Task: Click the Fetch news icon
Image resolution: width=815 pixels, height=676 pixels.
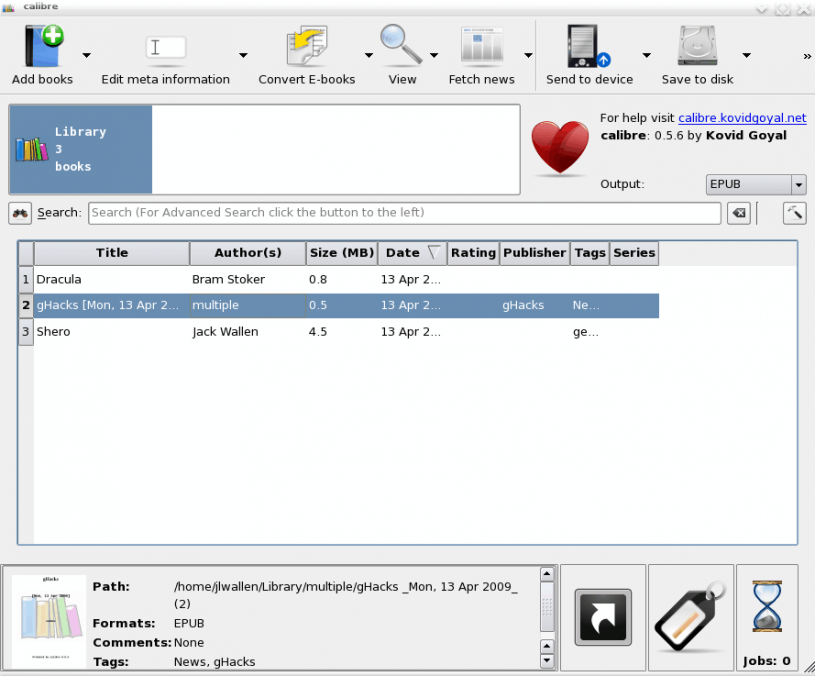Action: (x=482, y=46)
